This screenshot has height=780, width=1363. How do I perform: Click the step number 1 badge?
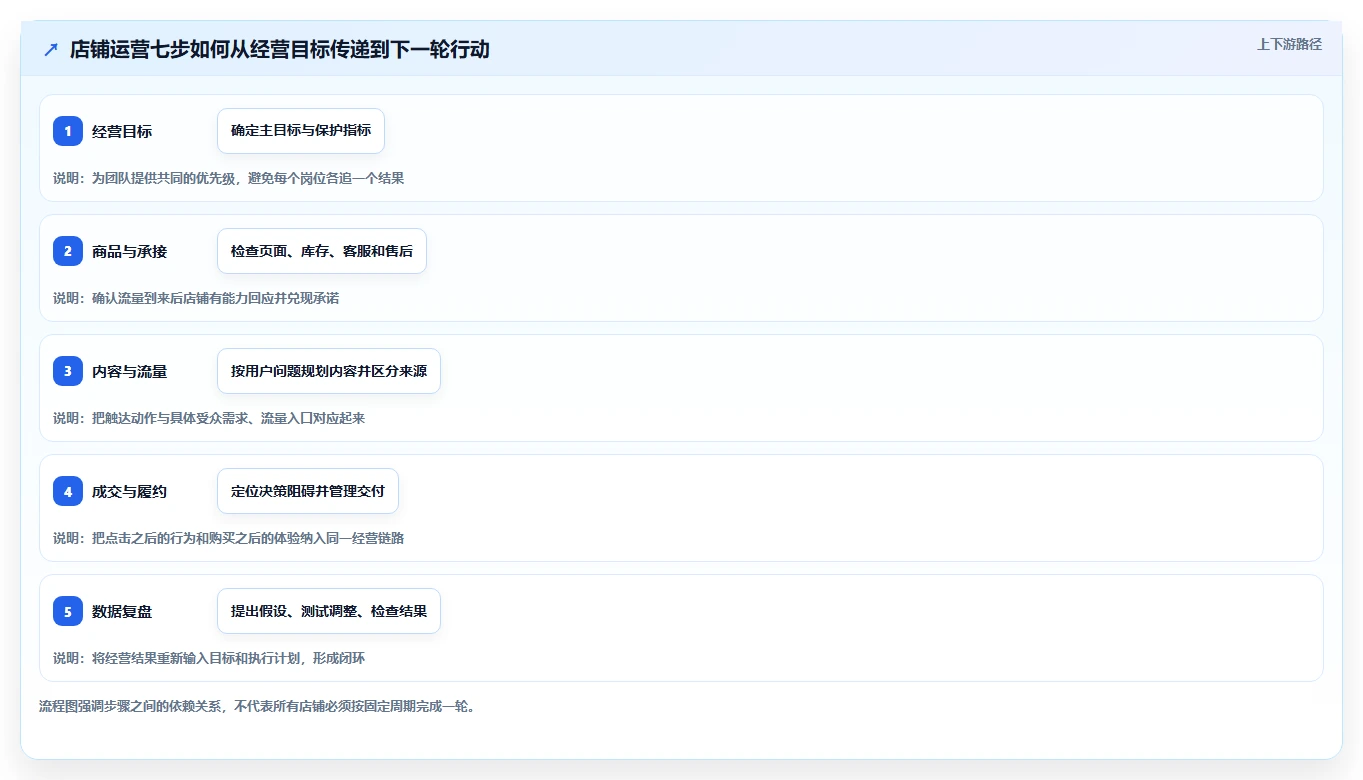tap(68, 131)
